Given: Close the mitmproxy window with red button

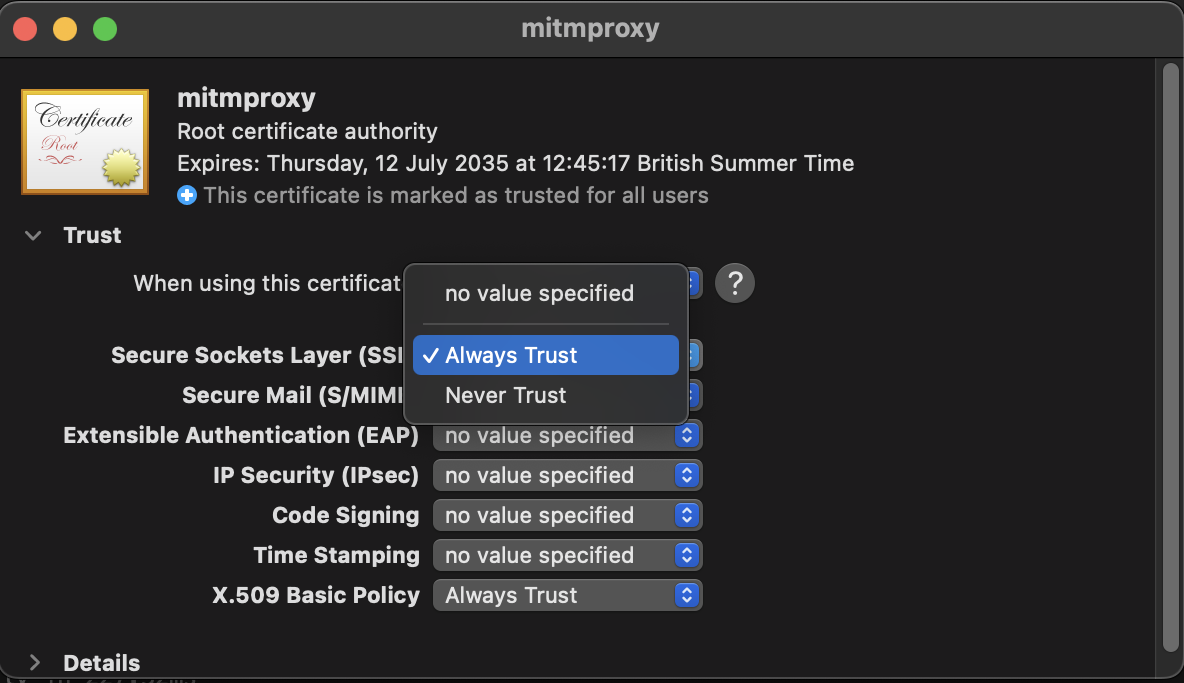Looking at the screenshot, I should coord(26,29).
